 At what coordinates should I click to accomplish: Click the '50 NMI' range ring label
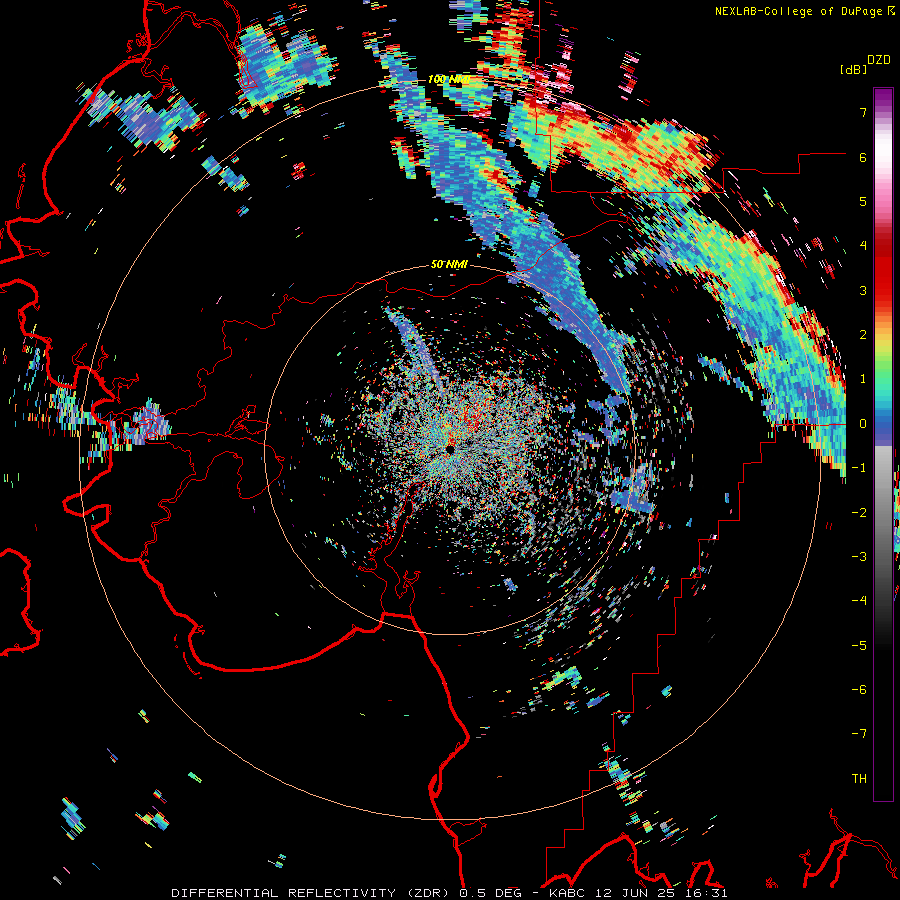point(449,265)
